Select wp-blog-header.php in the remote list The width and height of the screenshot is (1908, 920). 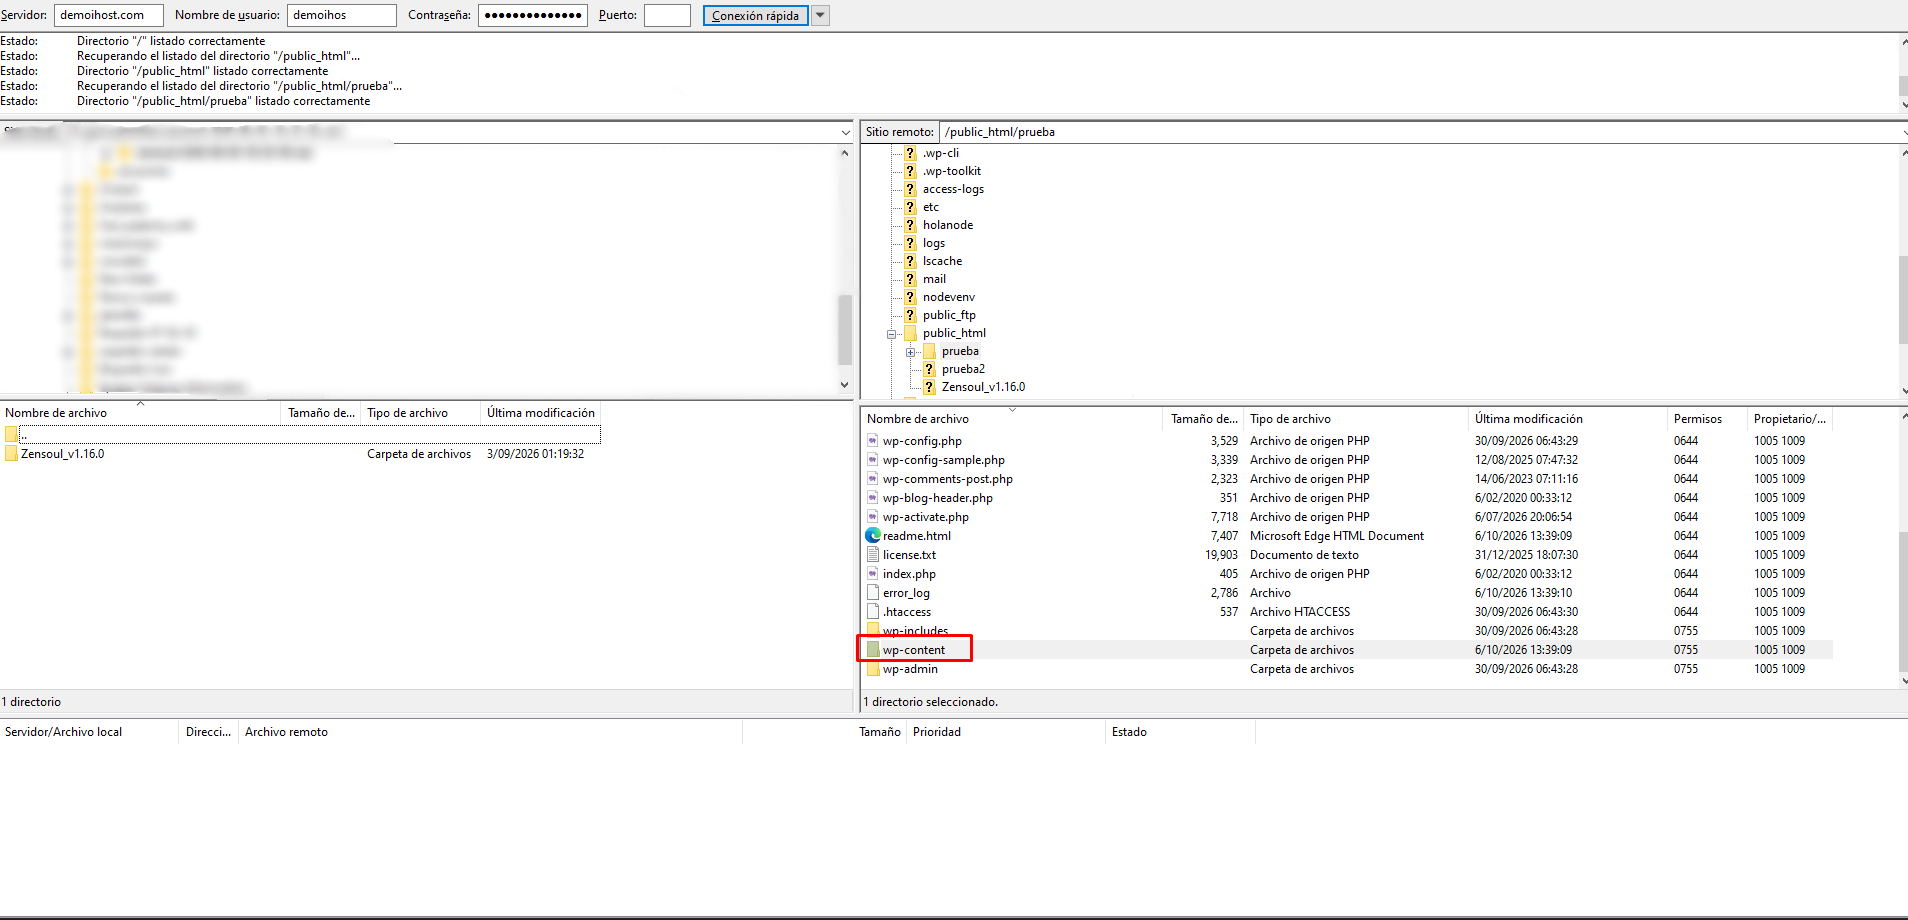point(938,498)
